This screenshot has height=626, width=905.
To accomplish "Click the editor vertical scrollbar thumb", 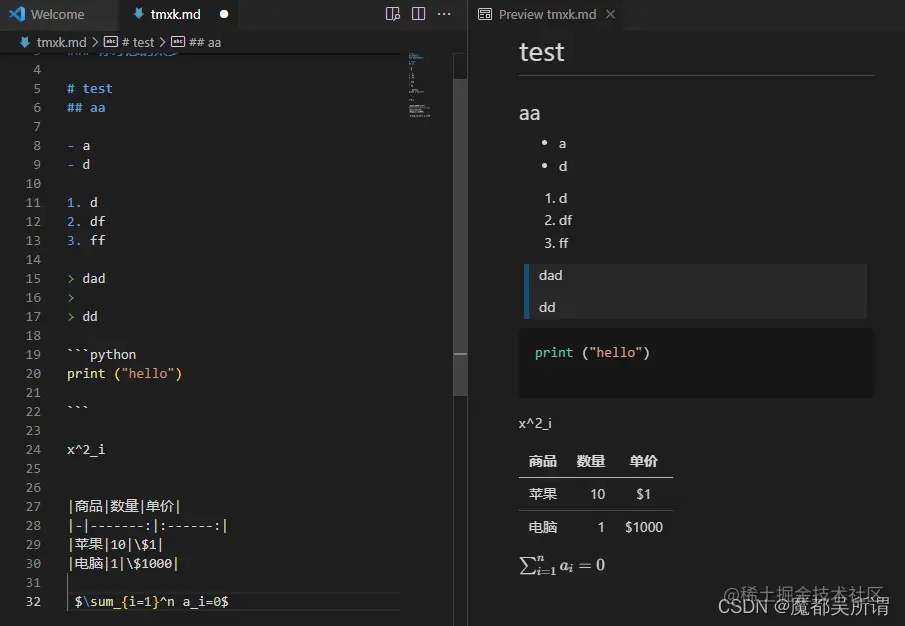I will click(x=460, y=237).
